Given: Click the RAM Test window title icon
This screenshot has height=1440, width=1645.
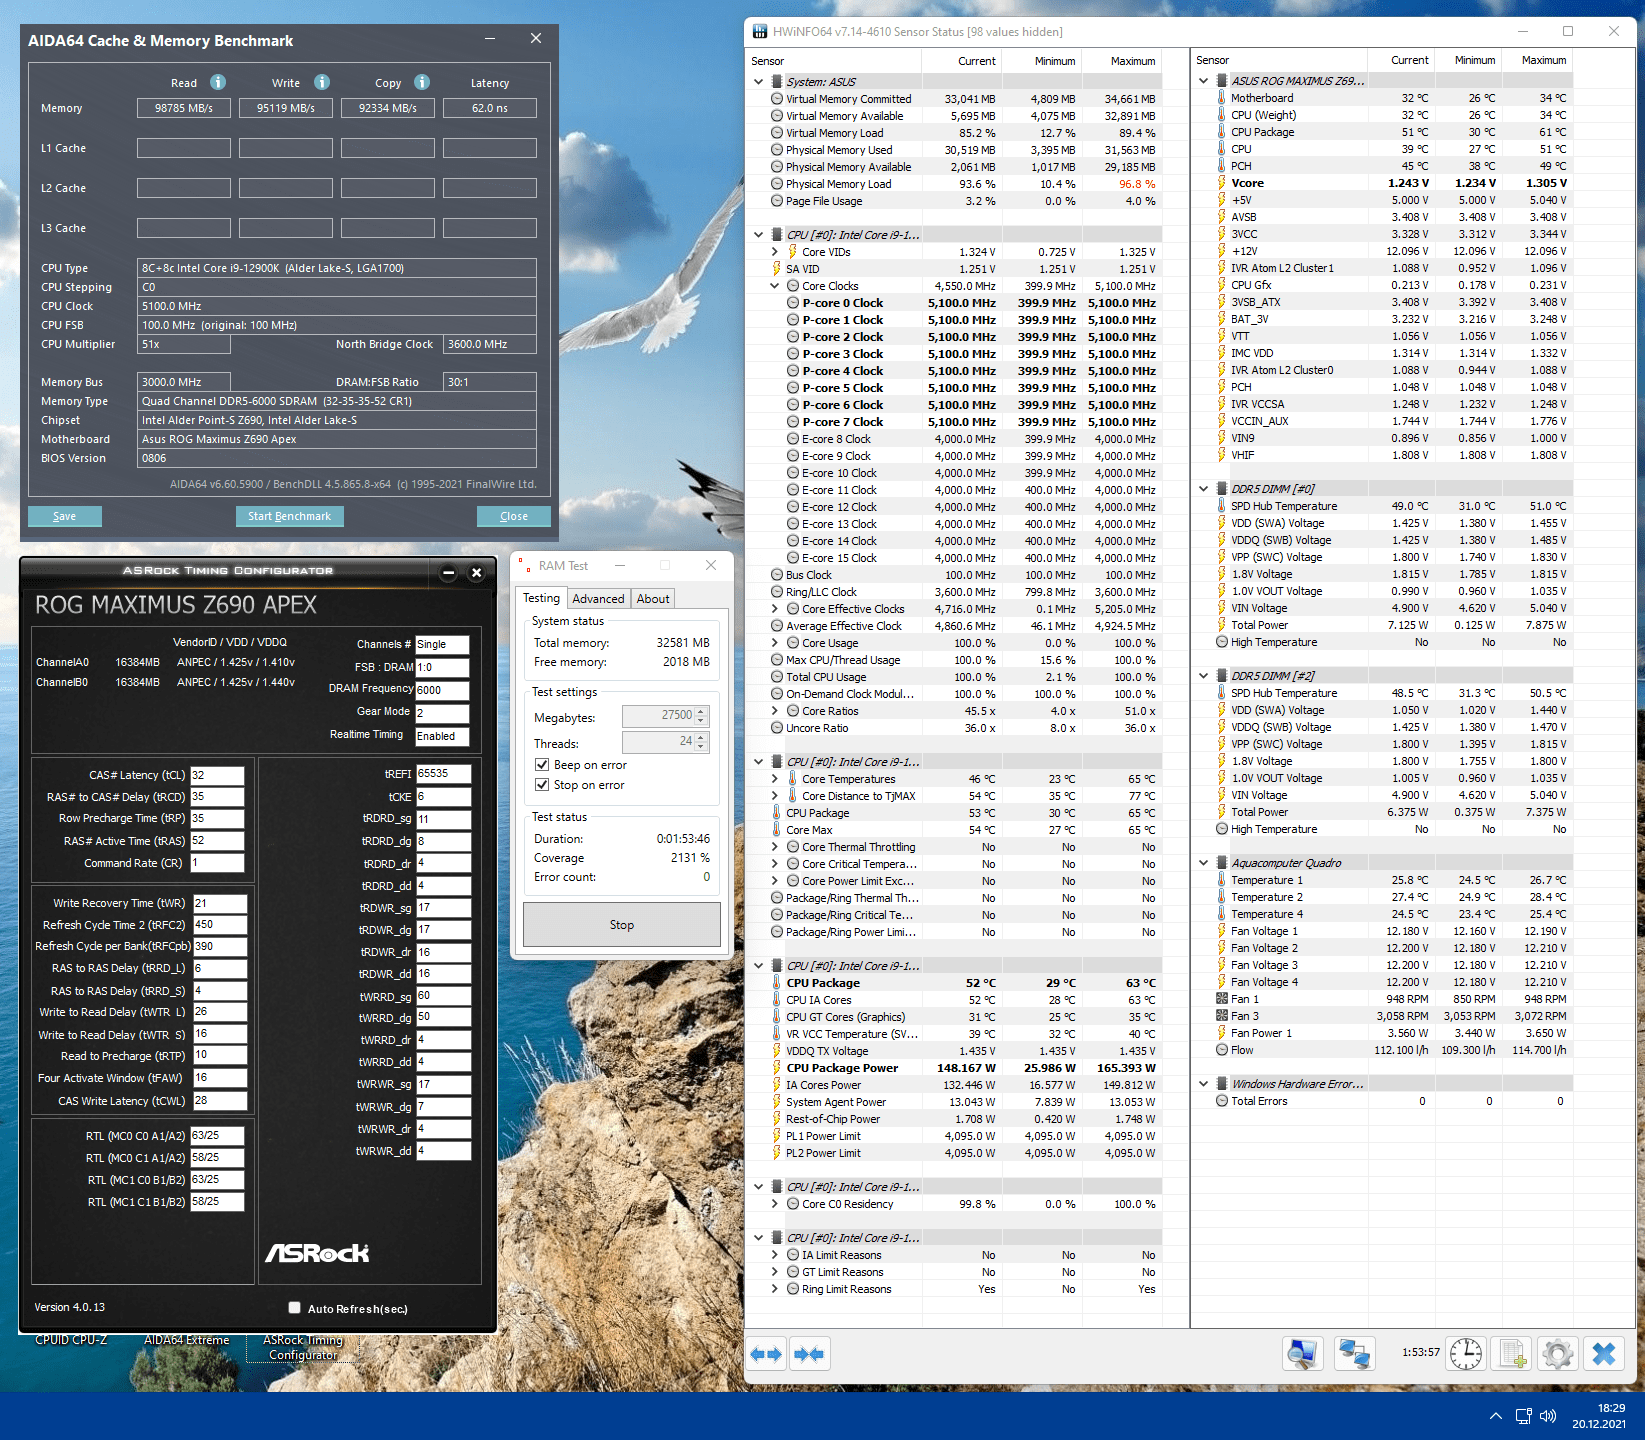Looking at the screenshot, I should click(x=523, y=565).
